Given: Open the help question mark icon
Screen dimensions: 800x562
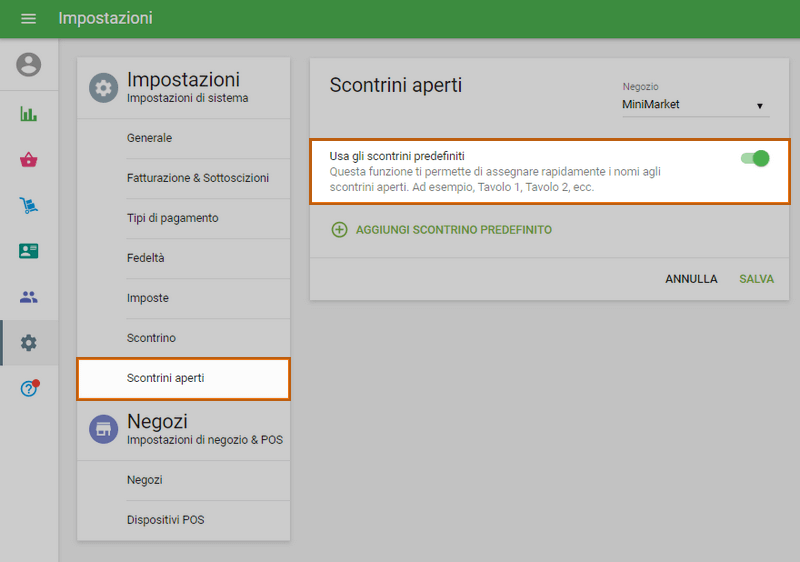Looking at the screenshot, I should (x=29, y=389).
